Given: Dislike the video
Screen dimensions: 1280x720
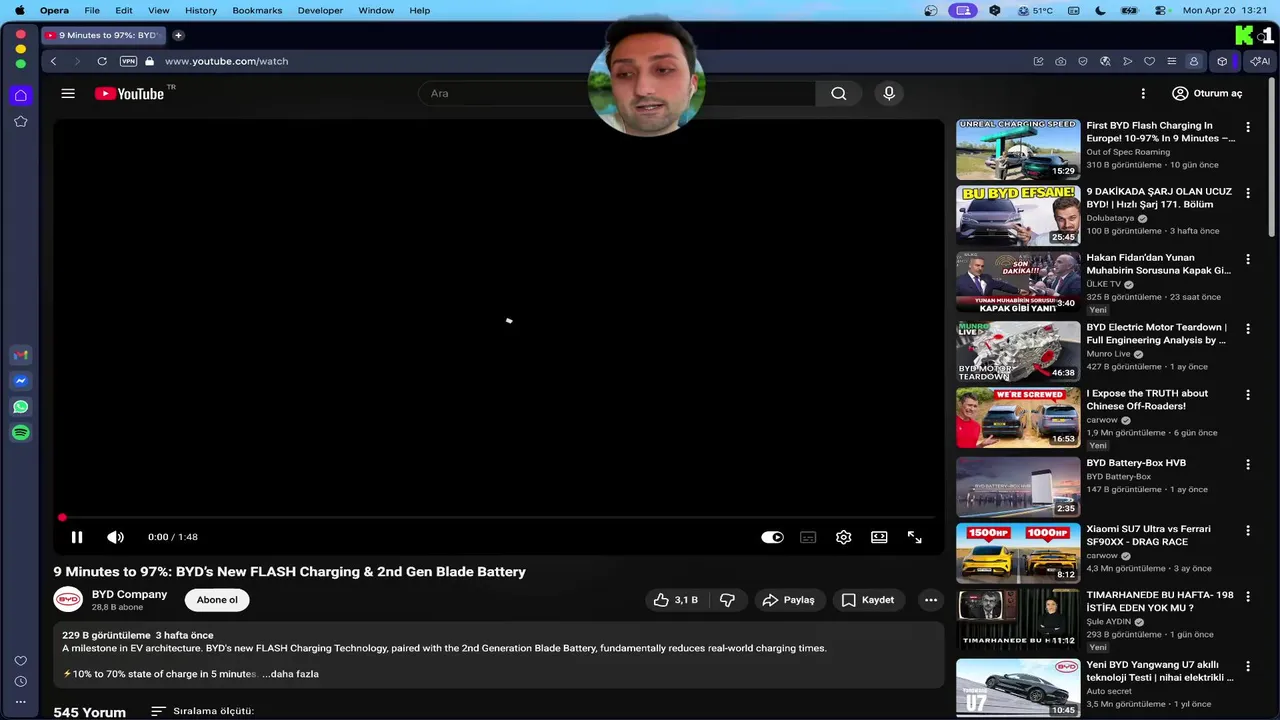Looking at the screenshot, I should click(728, 600).
